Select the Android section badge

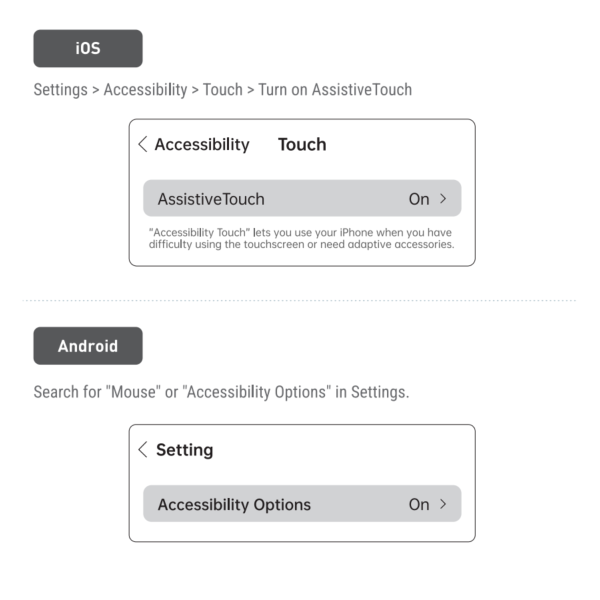pyautogui.click(x=88, y=346)
